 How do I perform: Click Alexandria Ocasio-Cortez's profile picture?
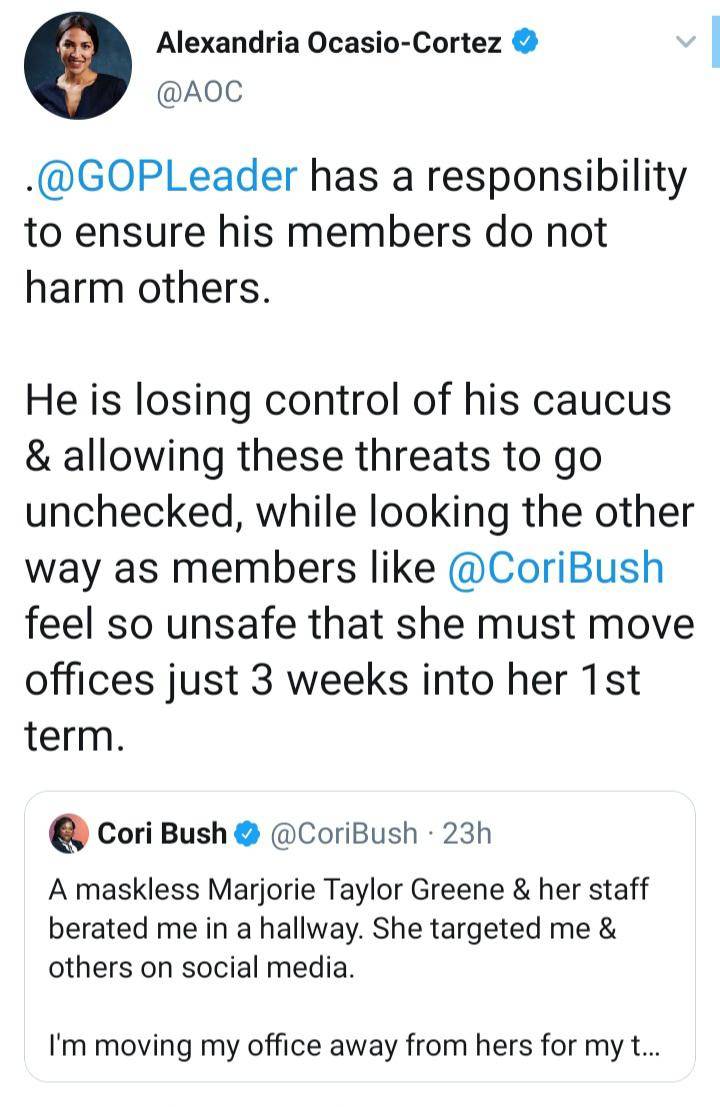click(x=78, y=64)
